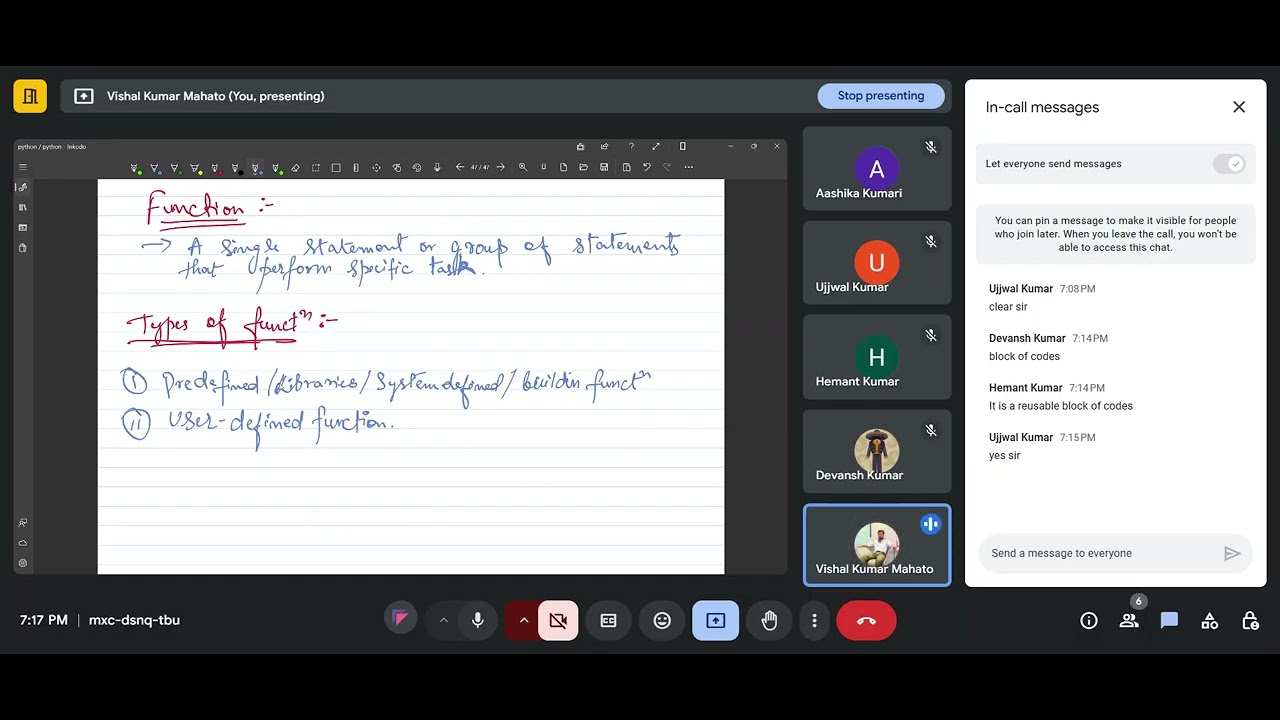Leave the call with the red hang-up button
Image resolution: width=1280 pixels, height=720 pixels.
(866, 620)
